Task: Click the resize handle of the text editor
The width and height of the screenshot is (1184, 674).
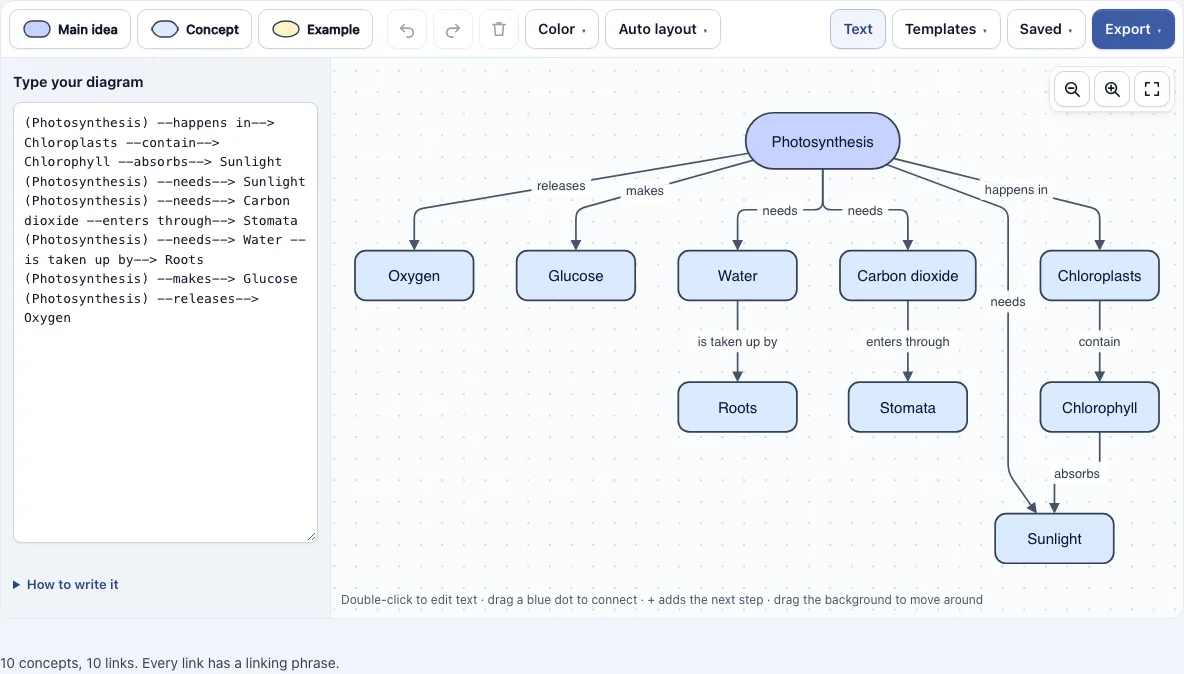Action: (x=311, y=537)
